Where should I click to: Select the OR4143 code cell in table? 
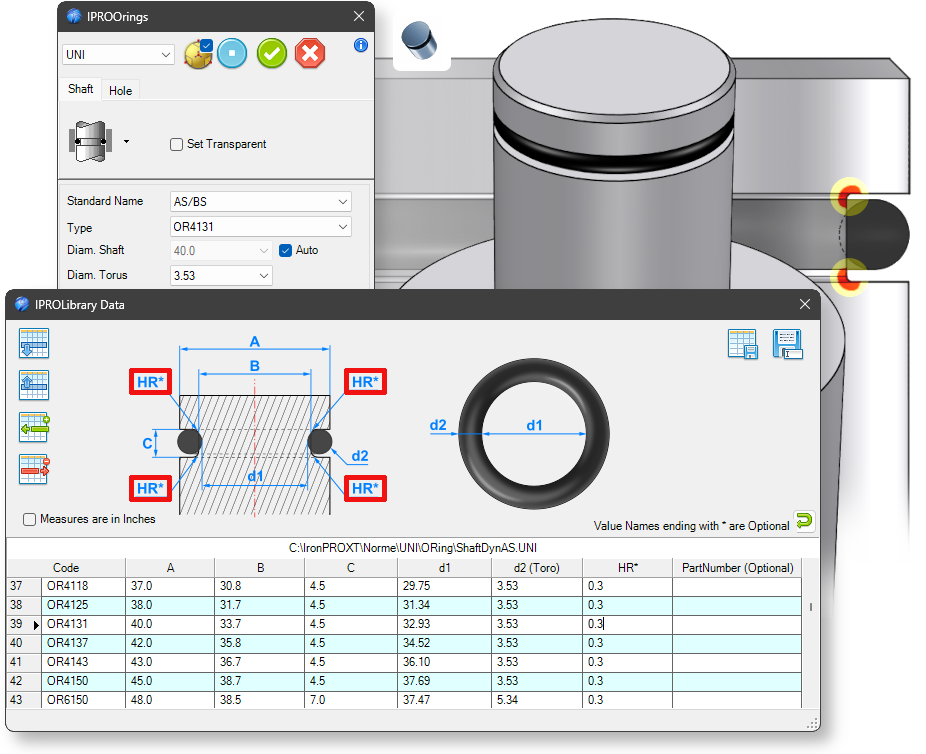click(84, 662)
